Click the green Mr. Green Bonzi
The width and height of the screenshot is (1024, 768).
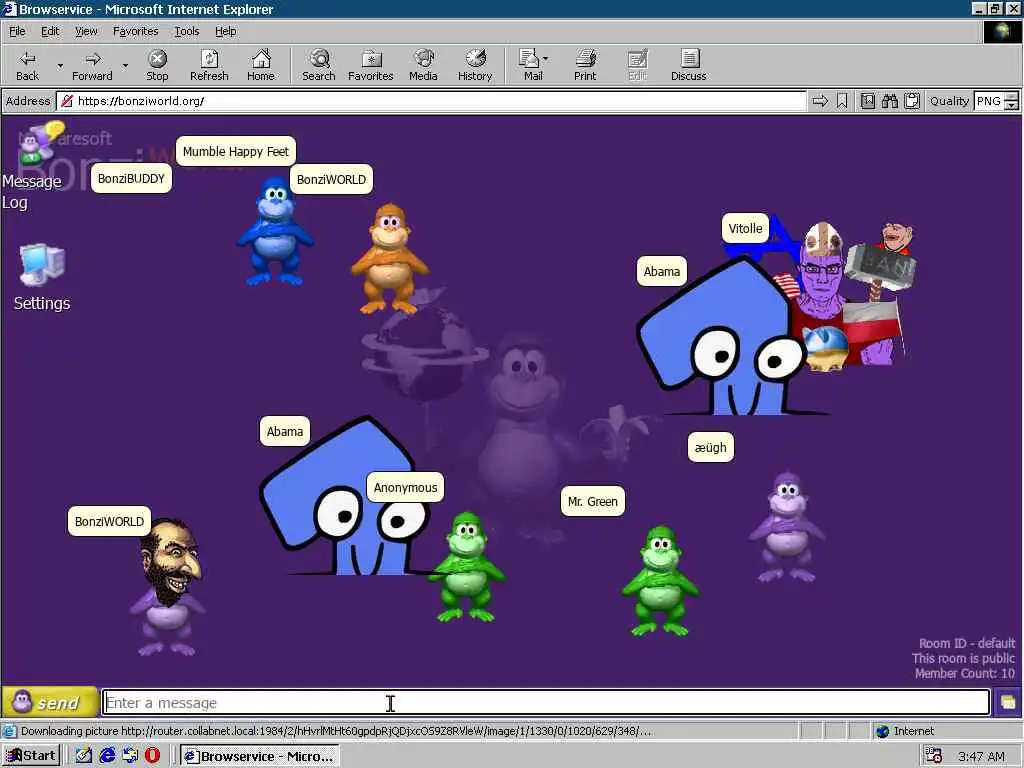pos(660,581)
